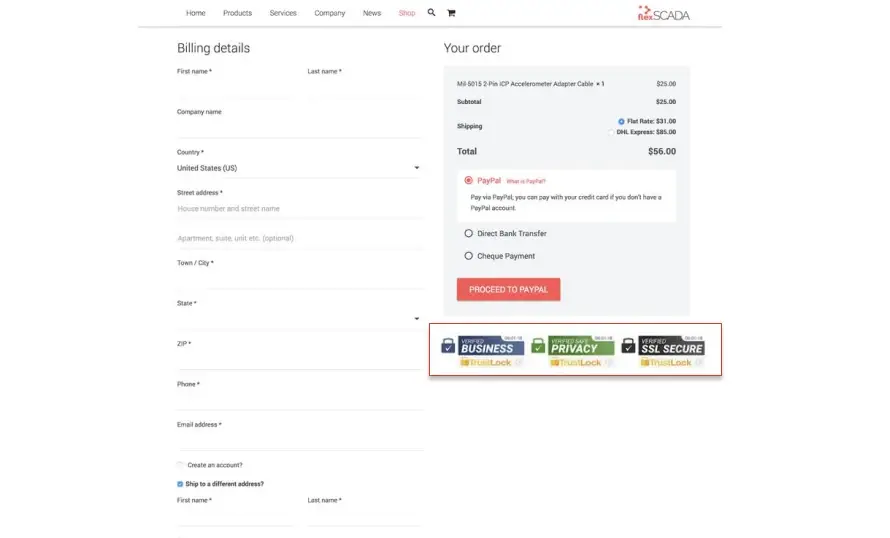The width and height of the screenshot is (890, 538).
Task: Uncheck Ship to a different address
Action: [180, 484]
